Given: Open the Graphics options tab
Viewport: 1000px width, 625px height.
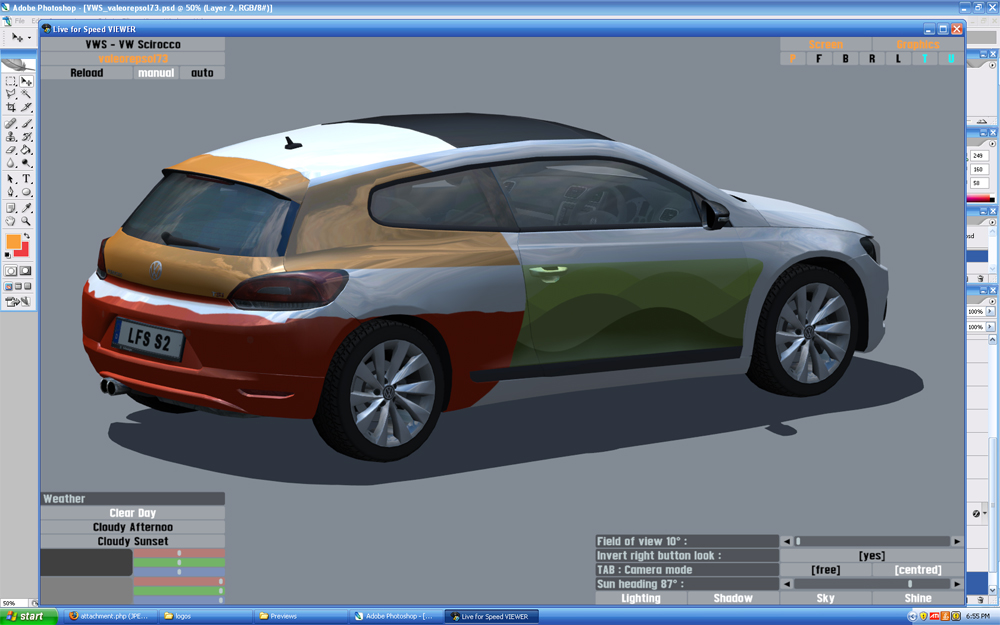Looking at the screenshot, I should [x=918, y=45].
